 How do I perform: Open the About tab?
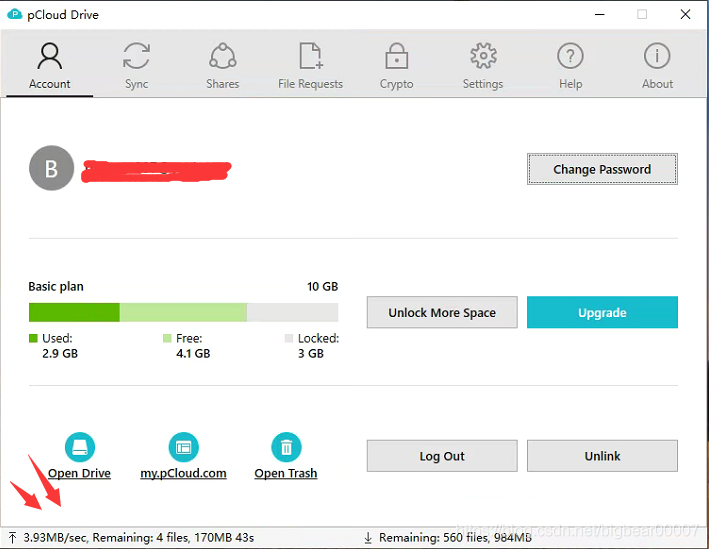click(x=657, y=66)
